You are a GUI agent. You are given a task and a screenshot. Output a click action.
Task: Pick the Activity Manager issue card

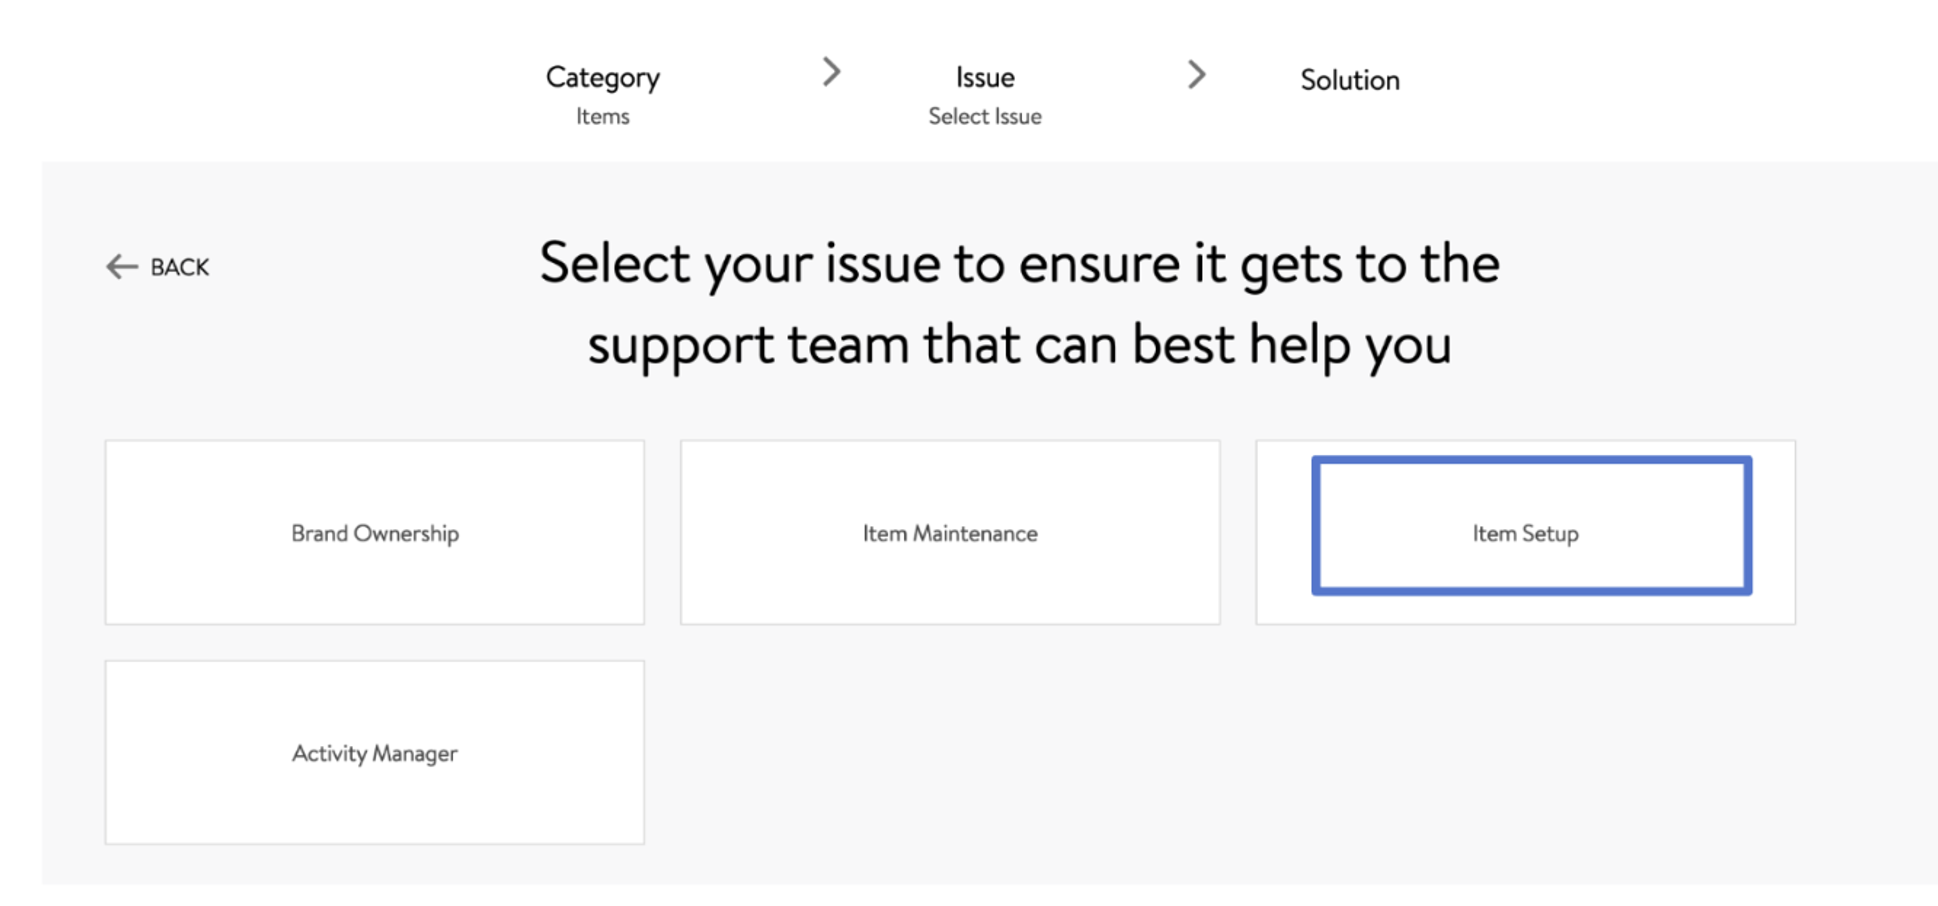pyautogui.click(x=375, y=753)
